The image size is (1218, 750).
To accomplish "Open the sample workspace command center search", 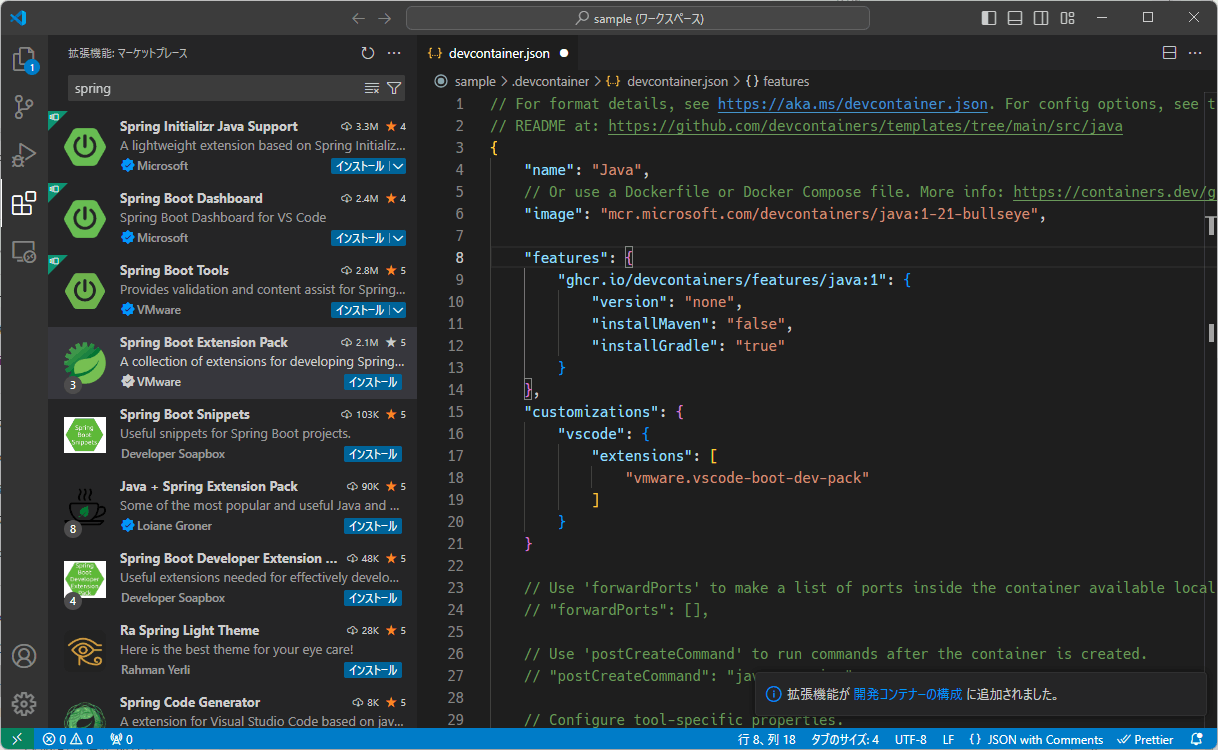I will point(638,18).
